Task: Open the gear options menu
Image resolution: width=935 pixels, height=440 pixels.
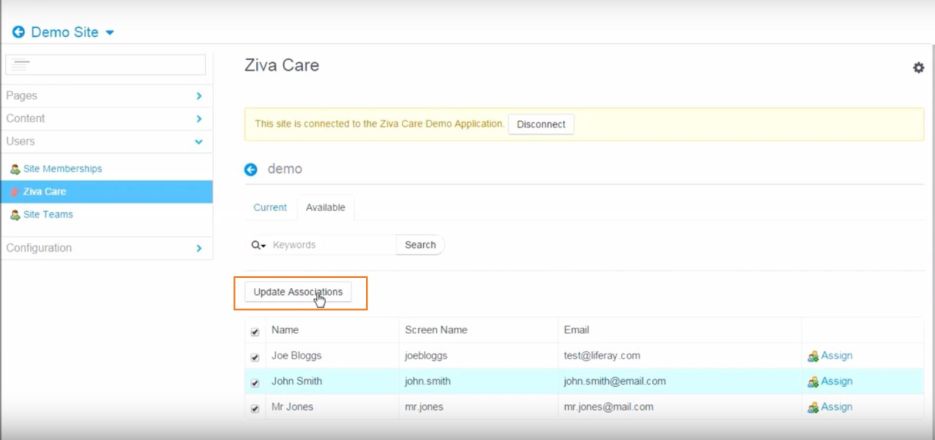Action: click(x=918, y=67)
